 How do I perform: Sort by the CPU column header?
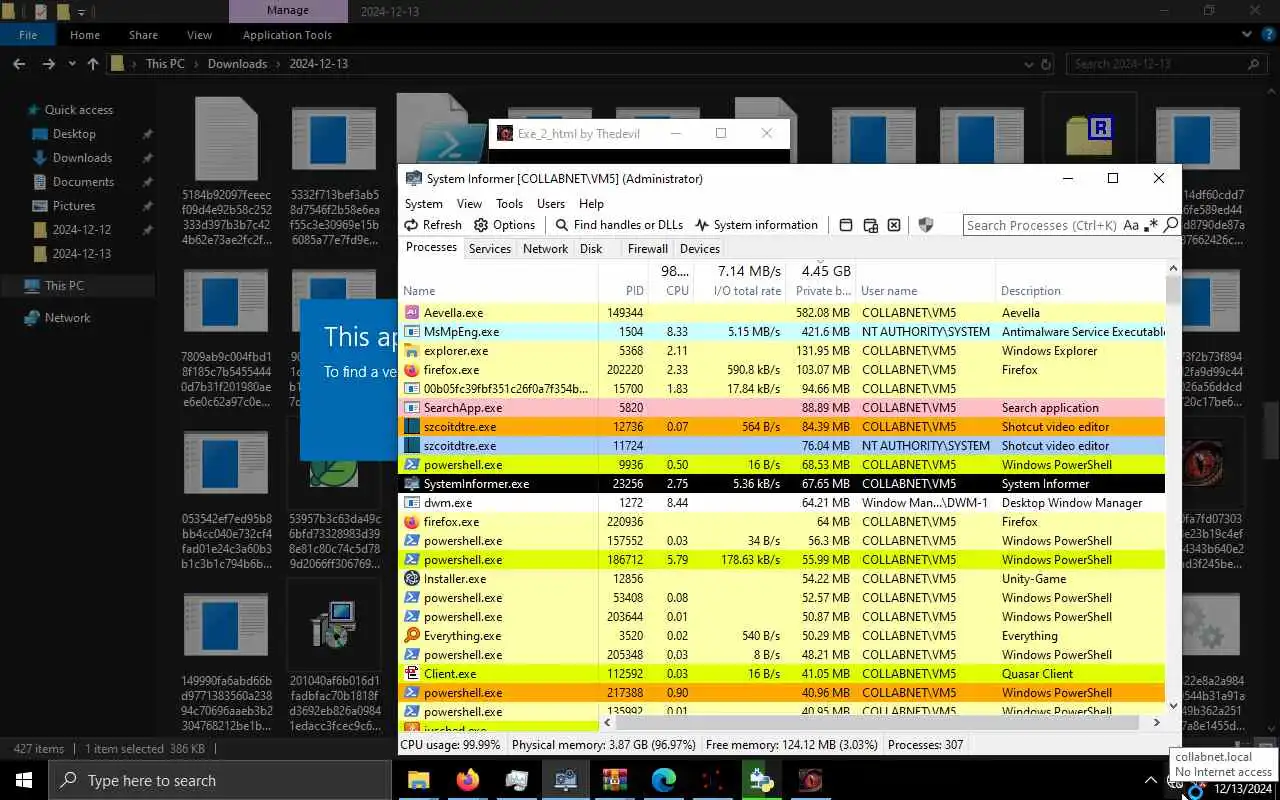(677, 291)
